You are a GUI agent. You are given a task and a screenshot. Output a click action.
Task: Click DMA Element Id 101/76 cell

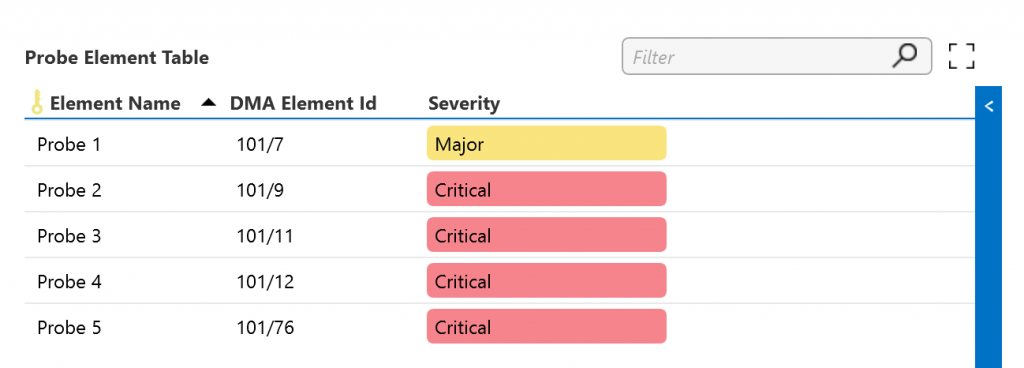[265, 327]
